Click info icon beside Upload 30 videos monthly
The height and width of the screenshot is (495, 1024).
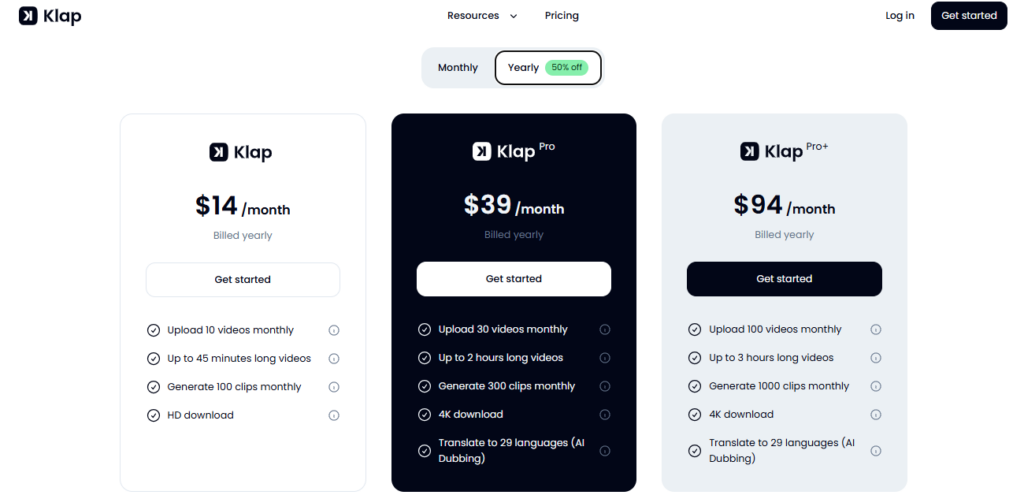[x=605, y=330]
